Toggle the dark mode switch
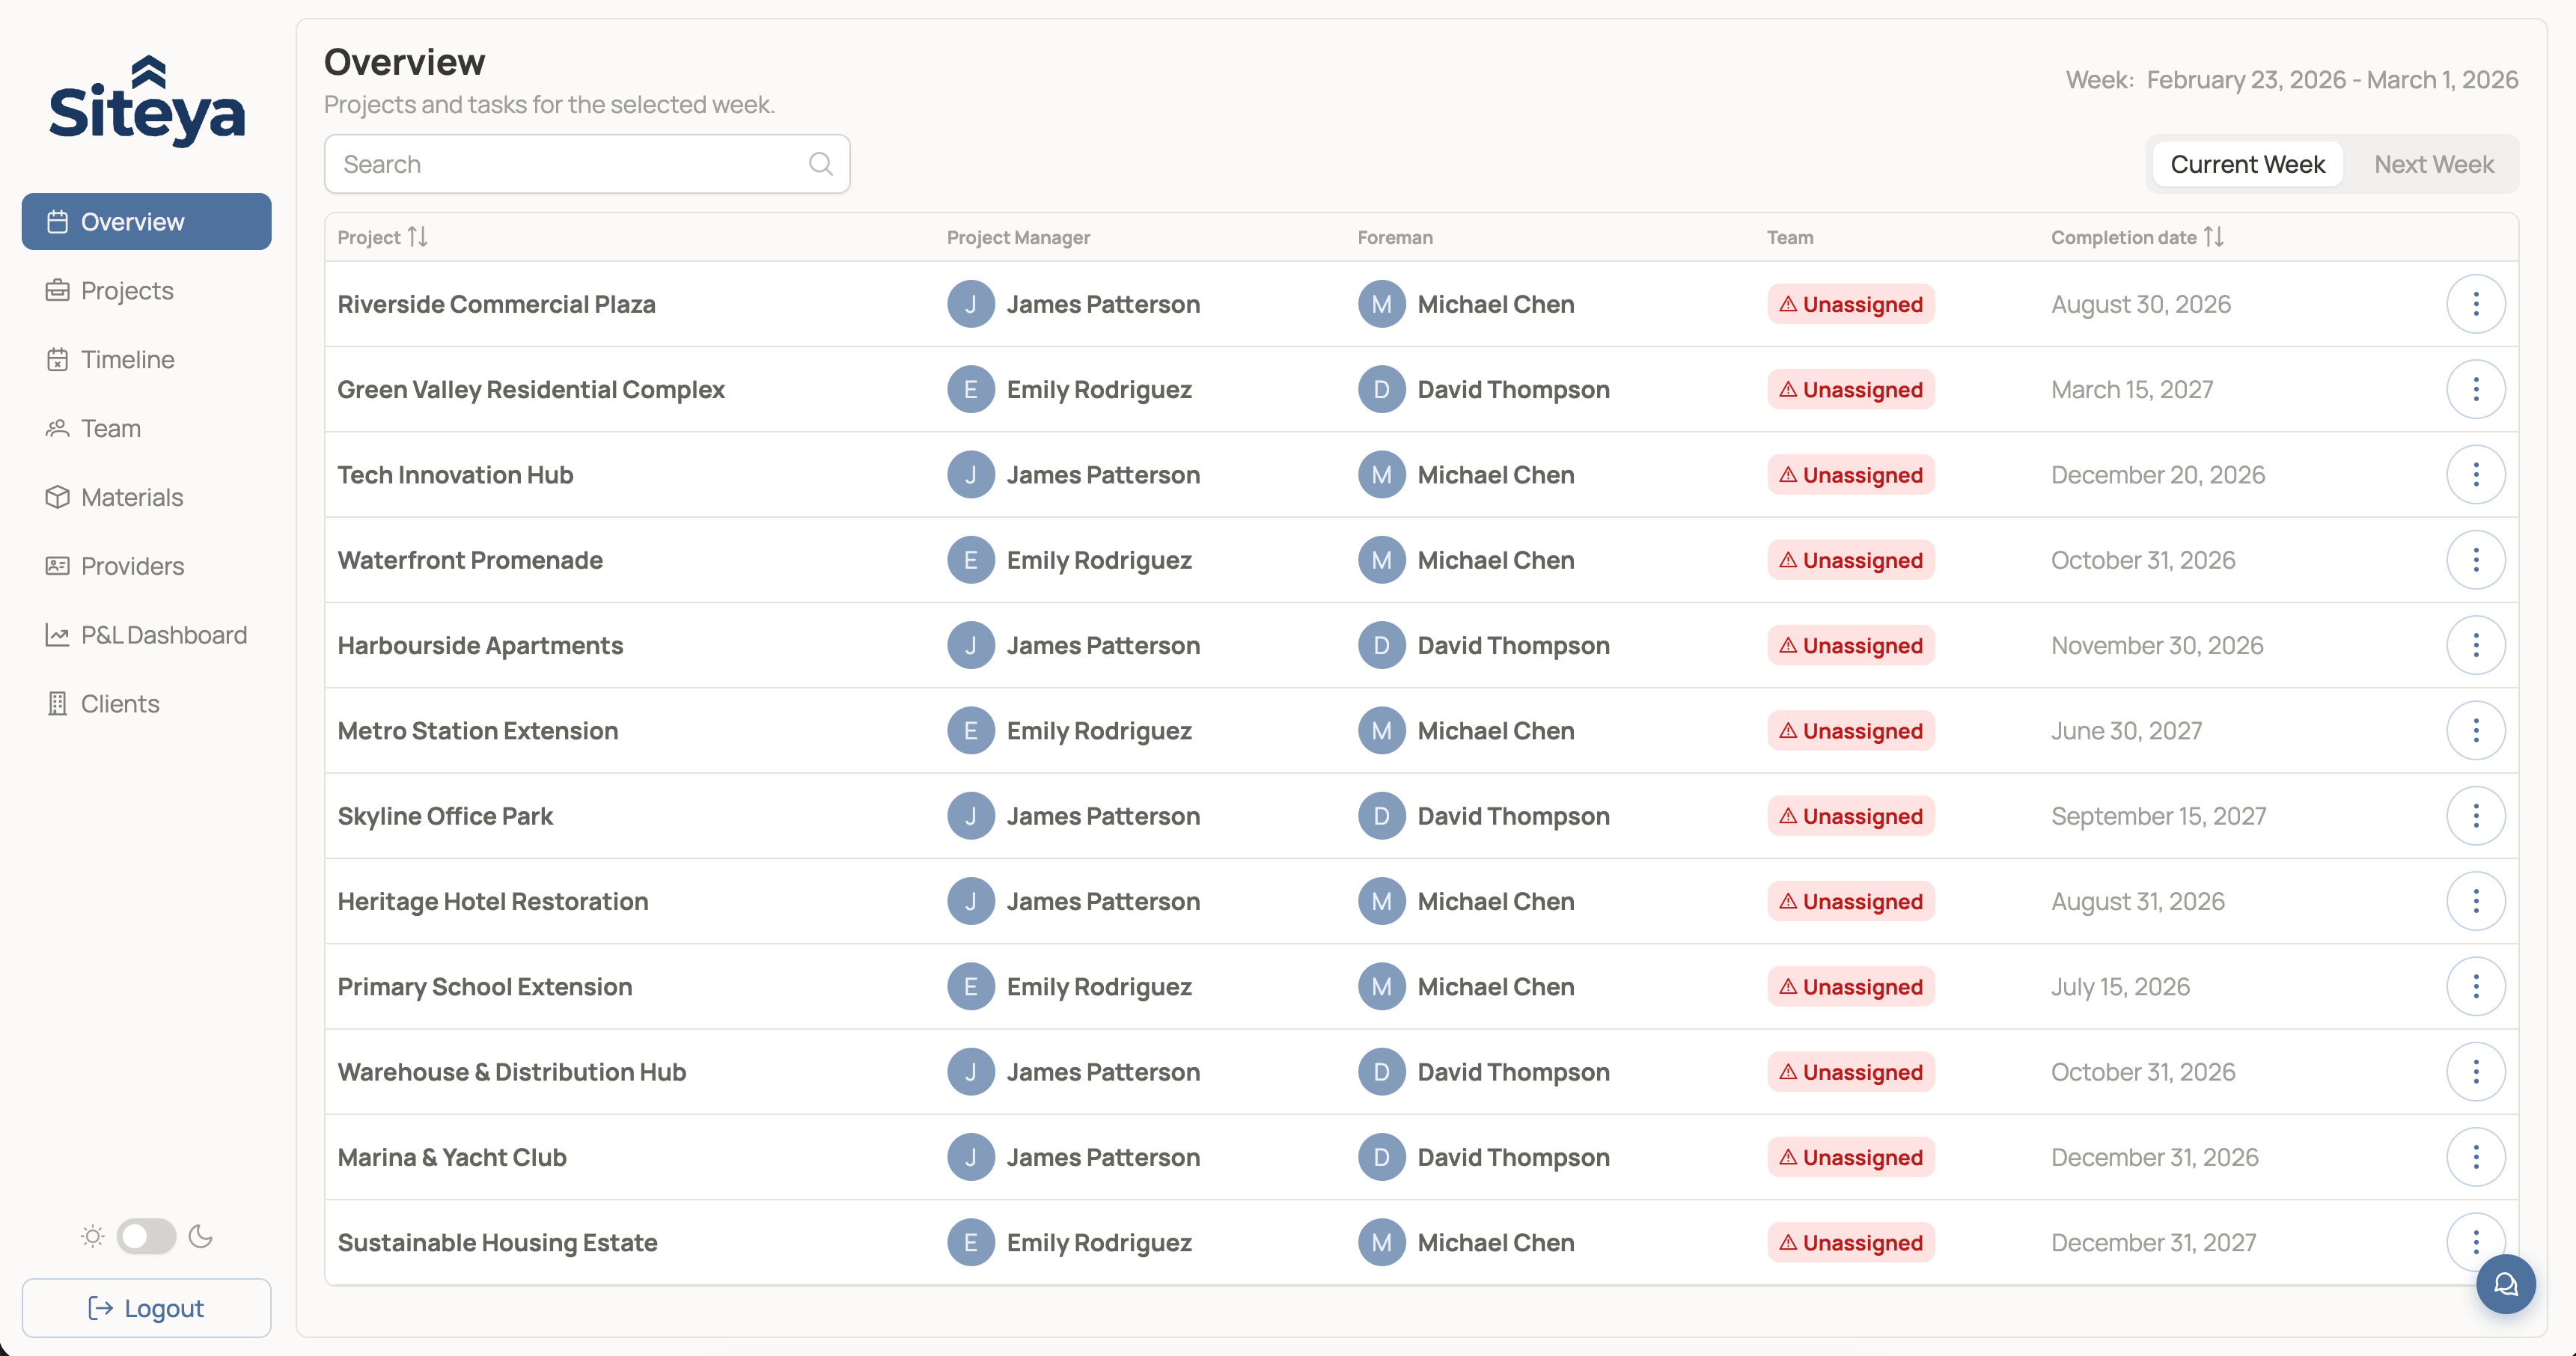2576x1356 pixels. 146,1236
